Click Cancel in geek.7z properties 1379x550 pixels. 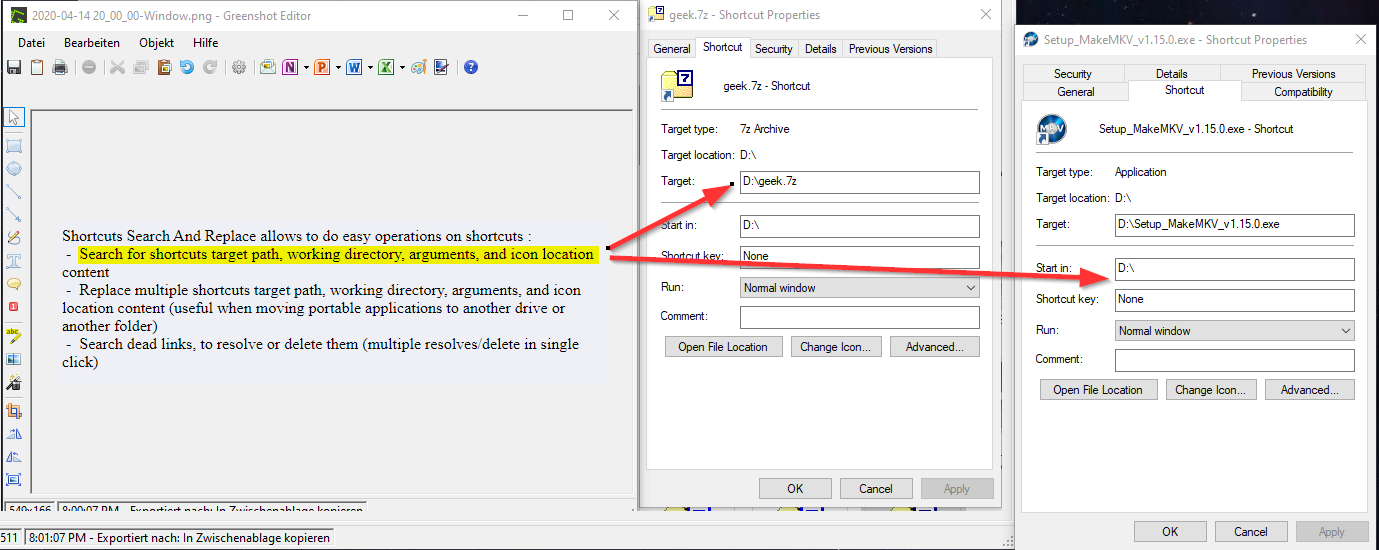point(875,489)
